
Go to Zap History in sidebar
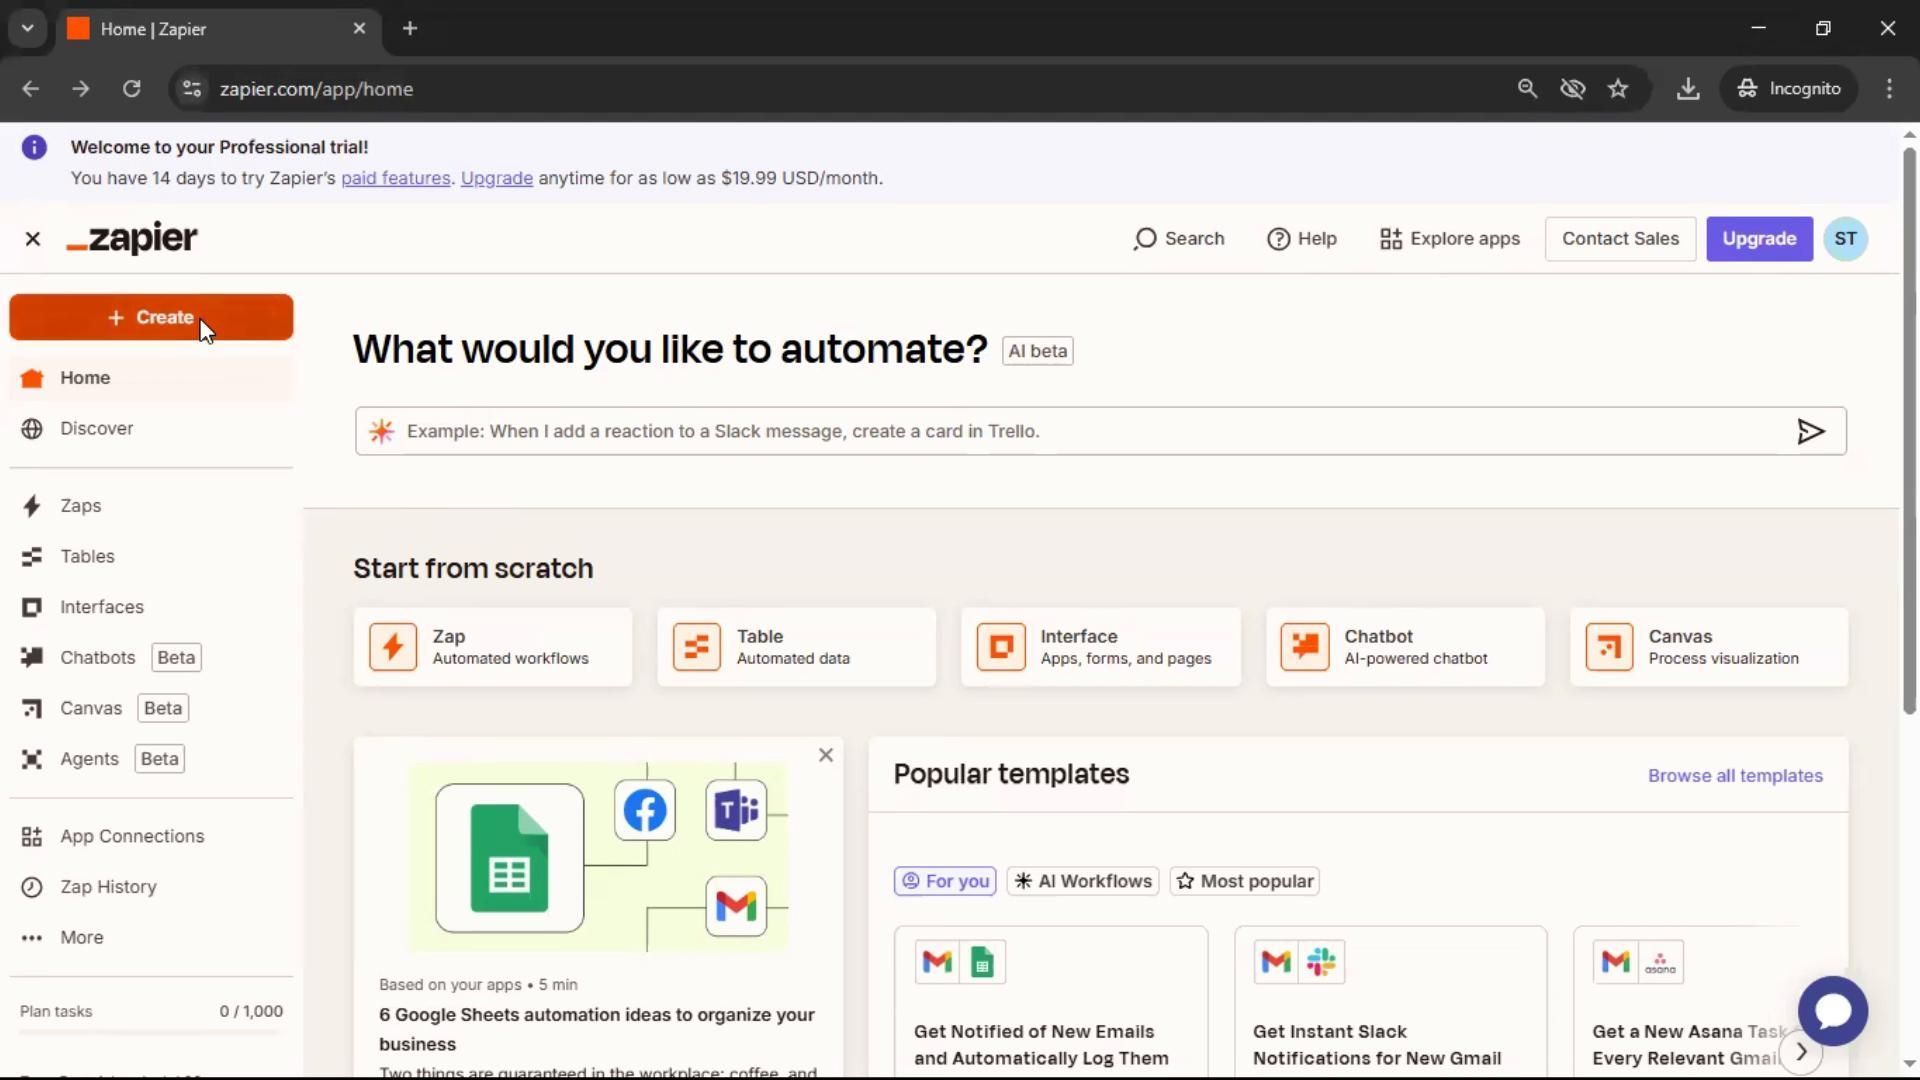pyautogui.click(x=108, y=887)
